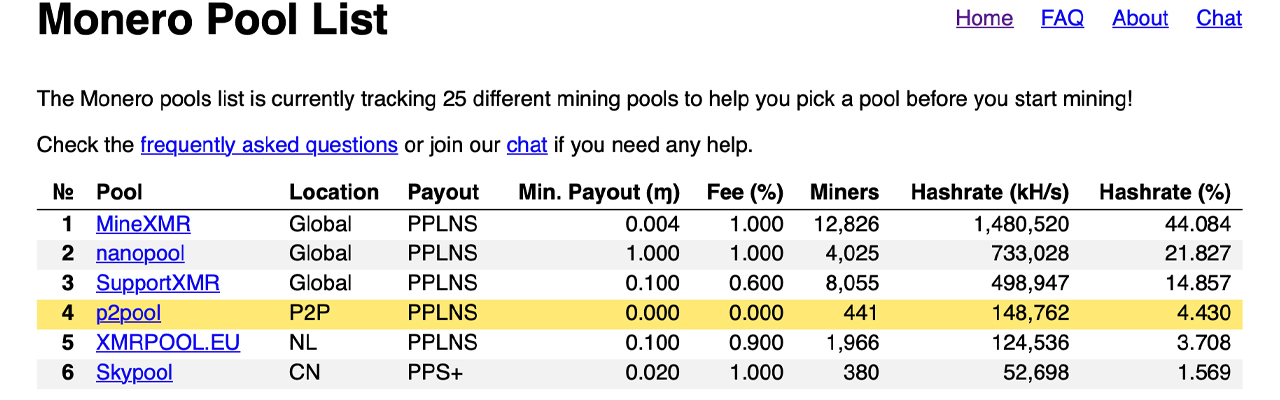Visit the Skypool pool link

(134, 373)
